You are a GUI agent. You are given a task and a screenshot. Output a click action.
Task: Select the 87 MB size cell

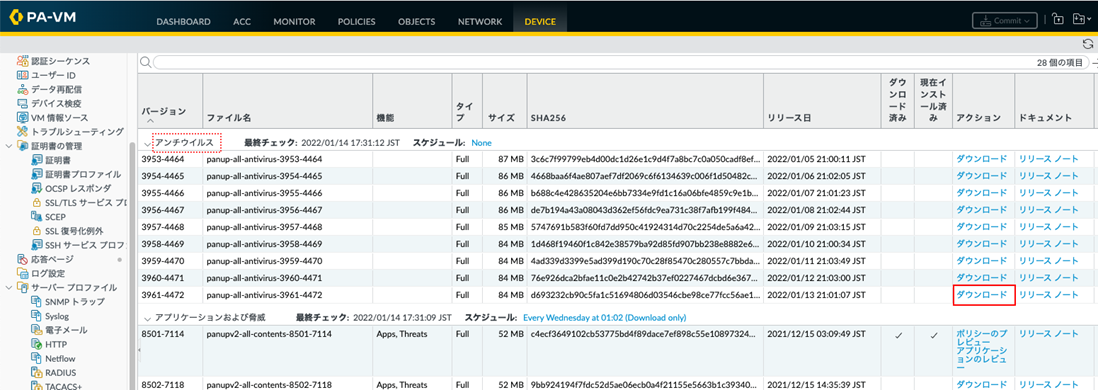[x=511, y=159]
